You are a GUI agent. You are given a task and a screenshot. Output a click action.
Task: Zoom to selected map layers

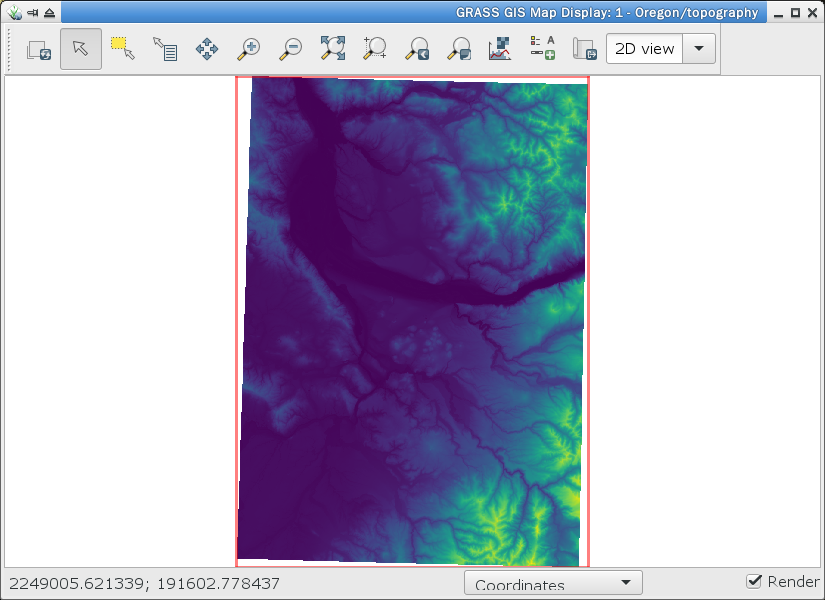(x=333, y=49)
